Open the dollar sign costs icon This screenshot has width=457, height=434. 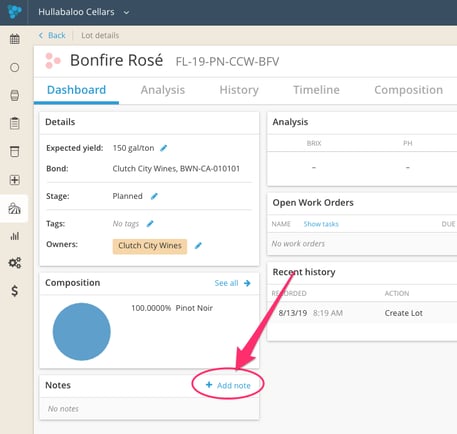pyautogui.click(x=14, y=291)
